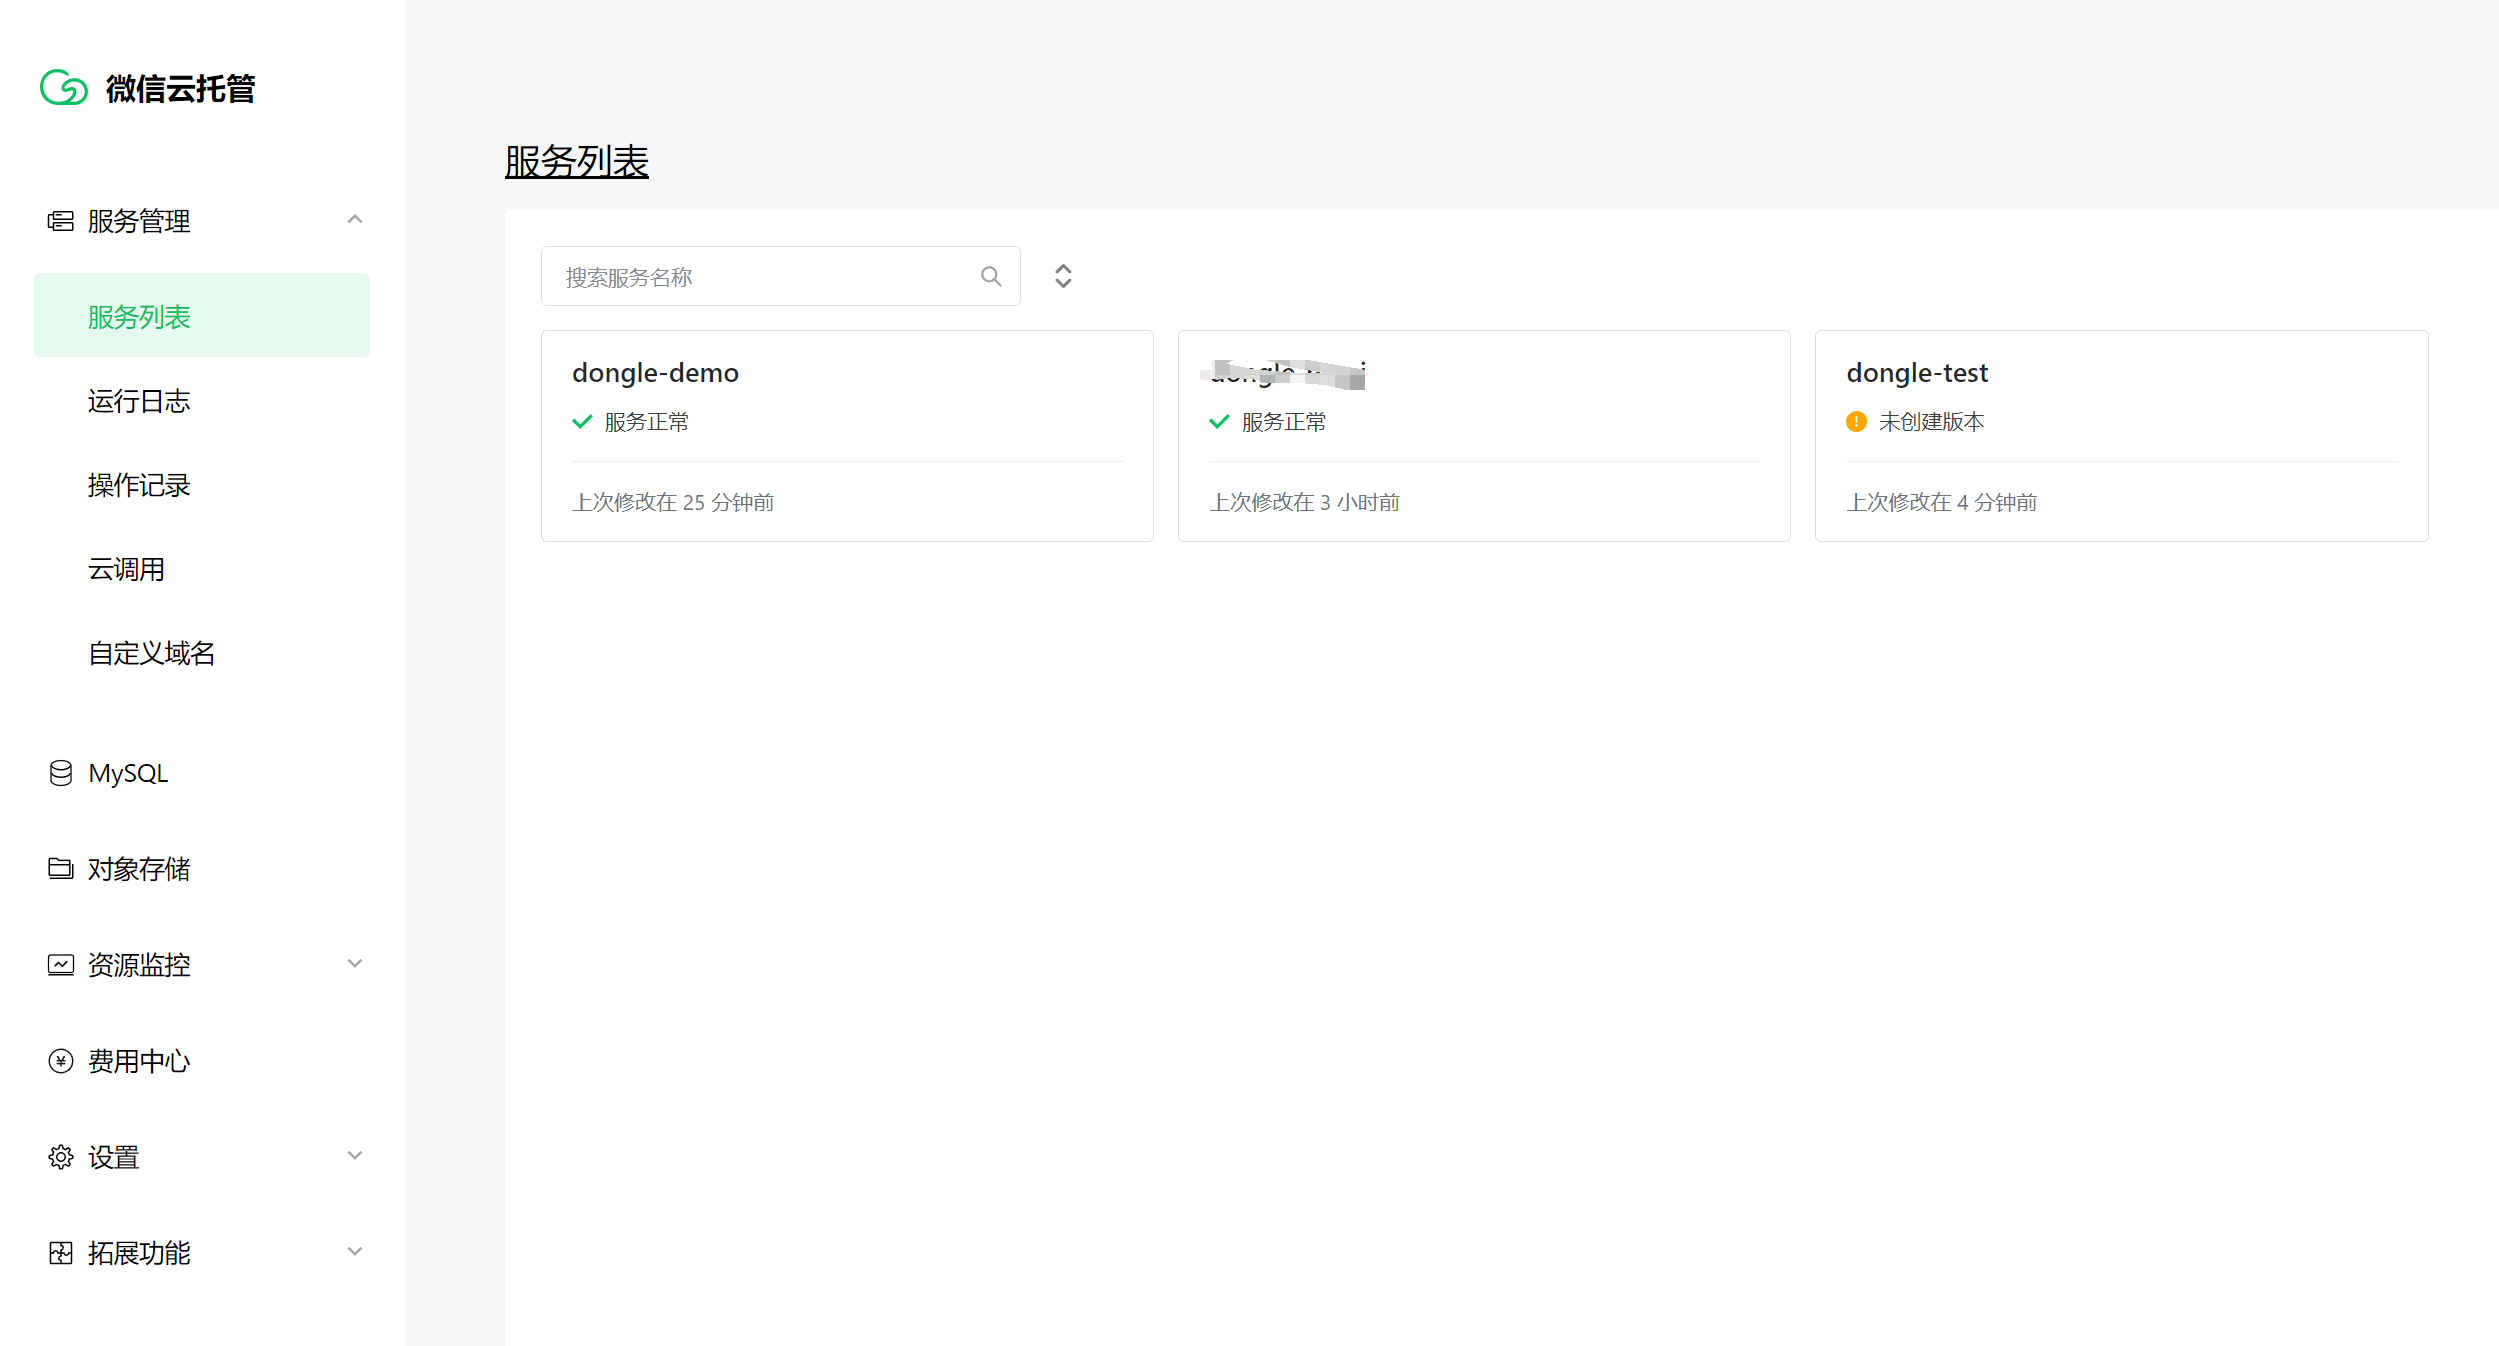The height and width of the screenshot is (1346, 2499).
Task: Click the sort order arrows icon
Action: 1063,276
